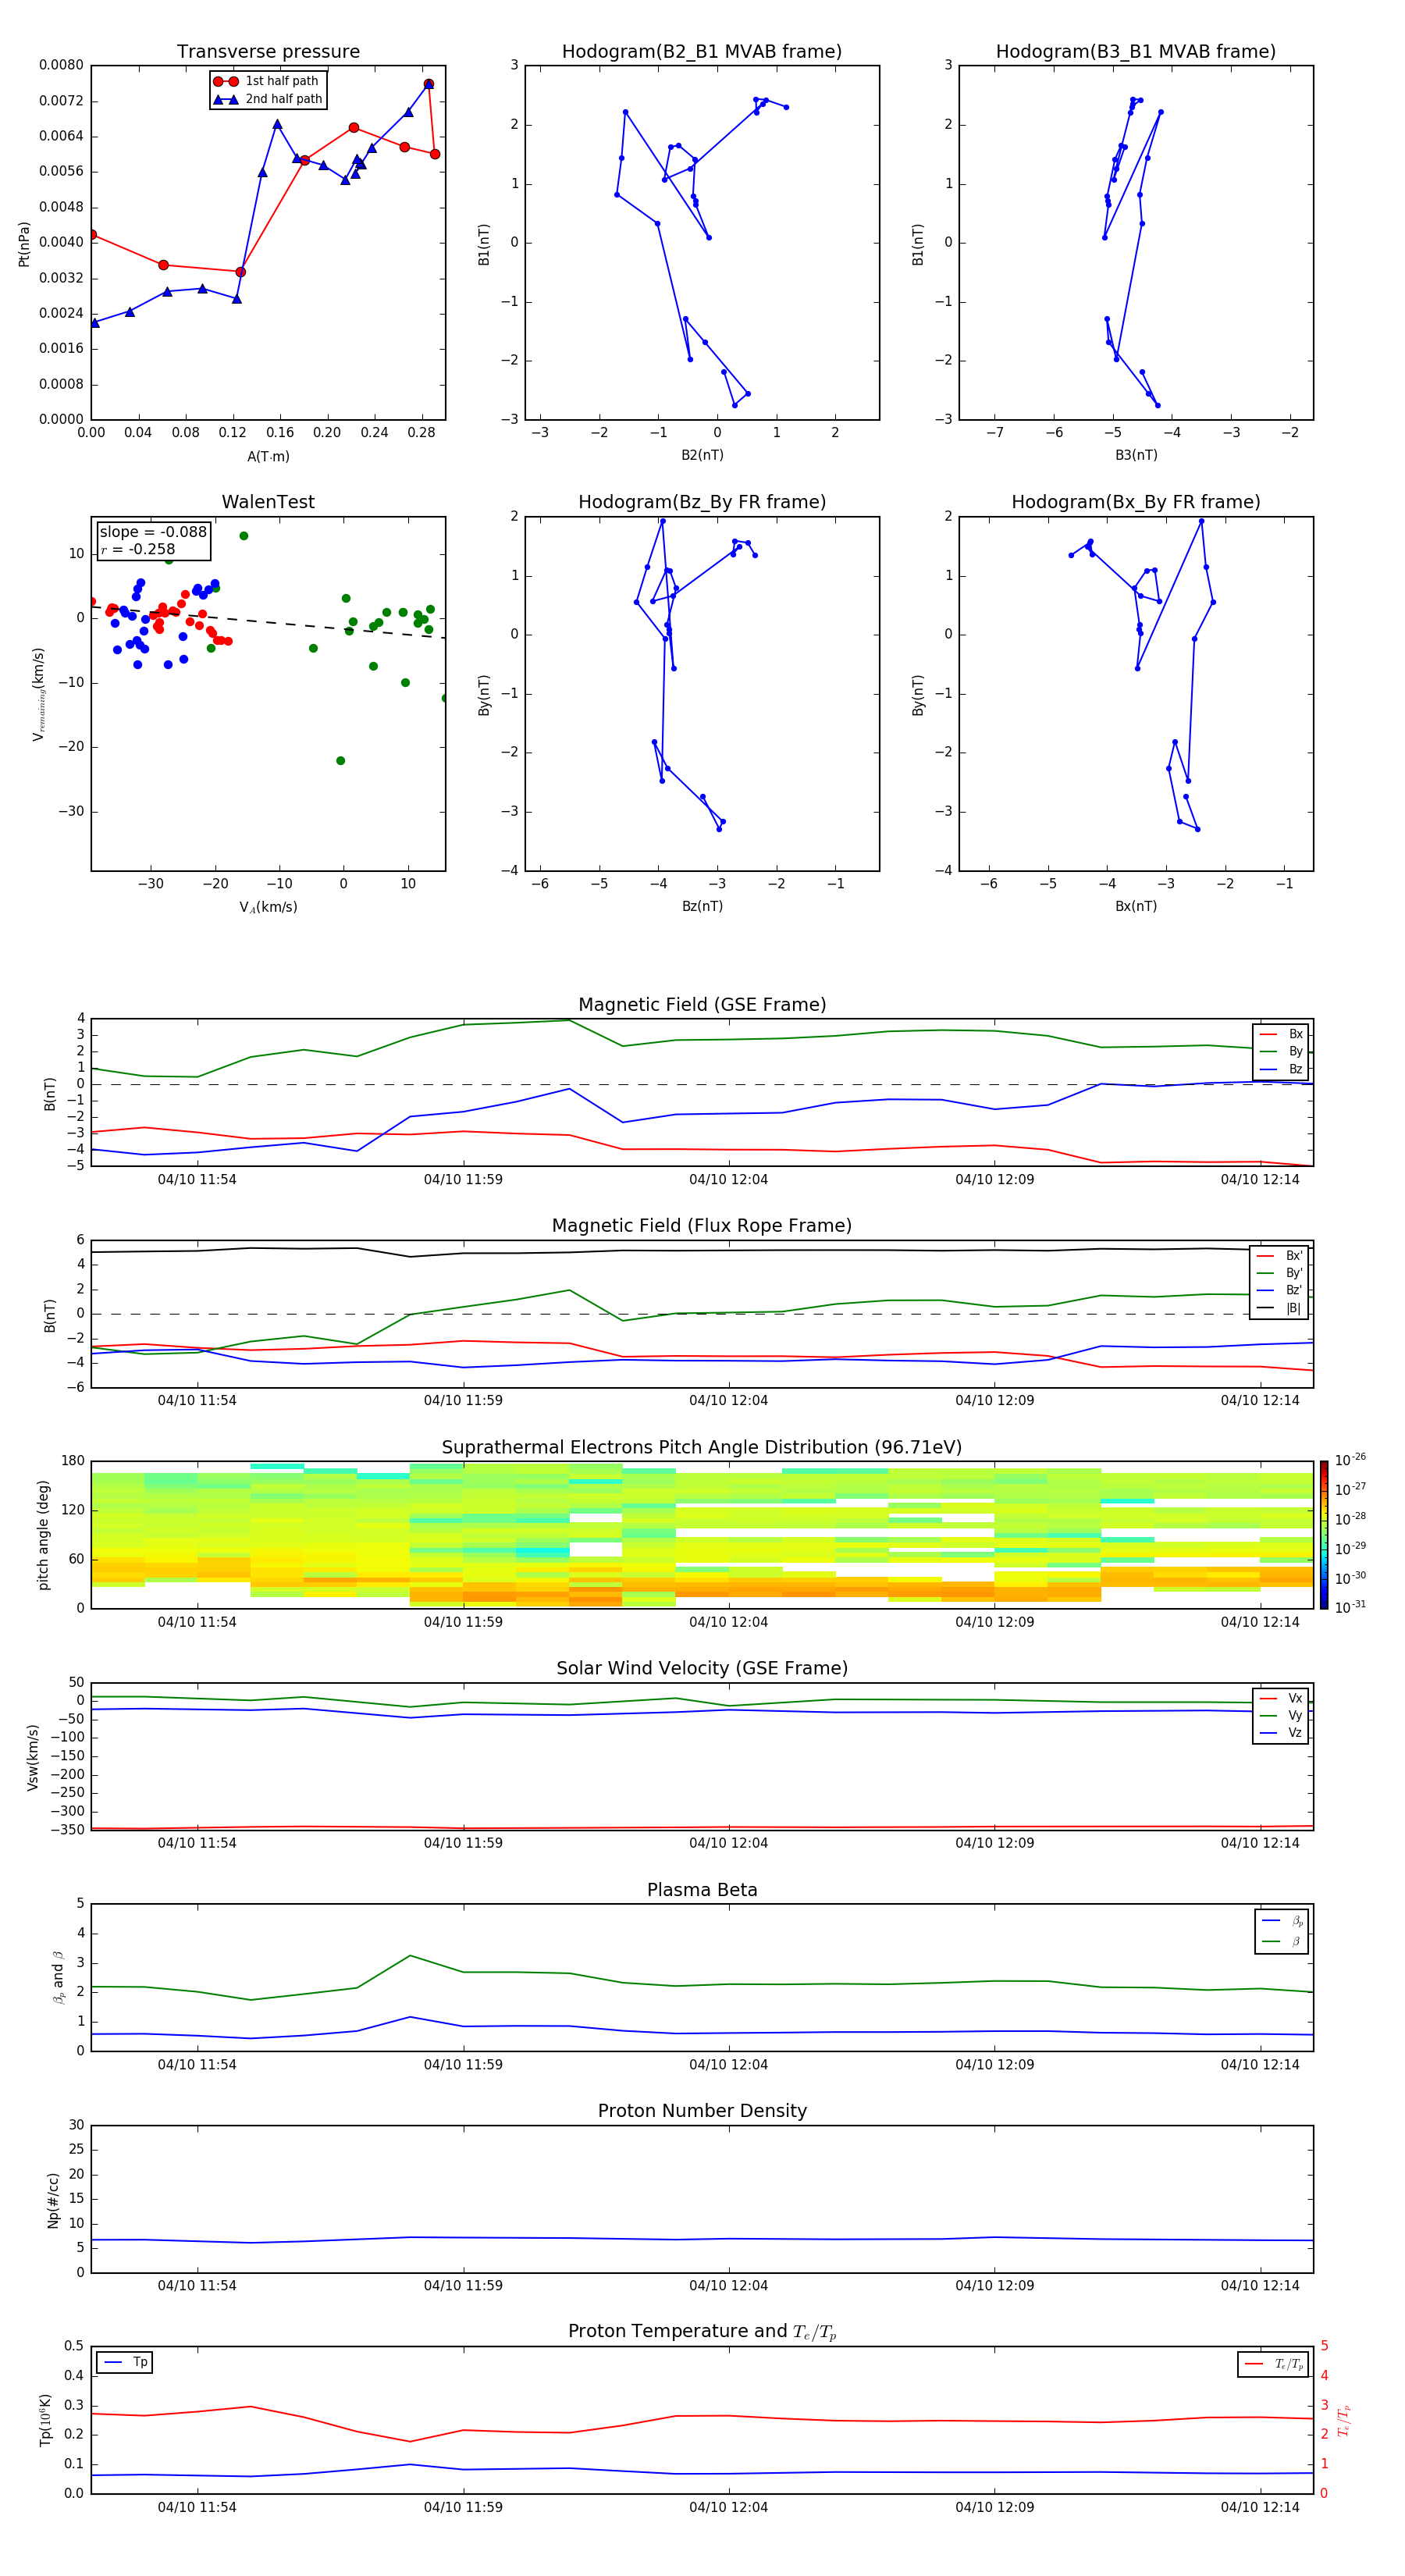The height and width of the screenshot is (2576, 1405).
Task: Click the pitch angle colorbar
Action: point(1324,1535)
